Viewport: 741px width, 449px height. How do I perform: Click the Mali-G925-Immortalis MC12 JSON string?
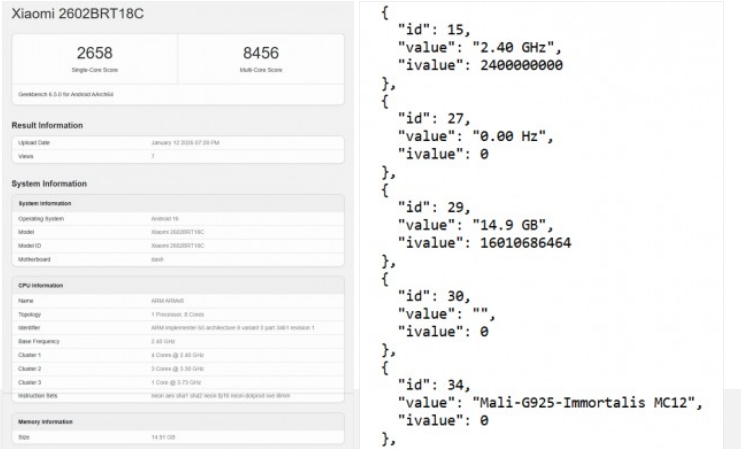582,403
